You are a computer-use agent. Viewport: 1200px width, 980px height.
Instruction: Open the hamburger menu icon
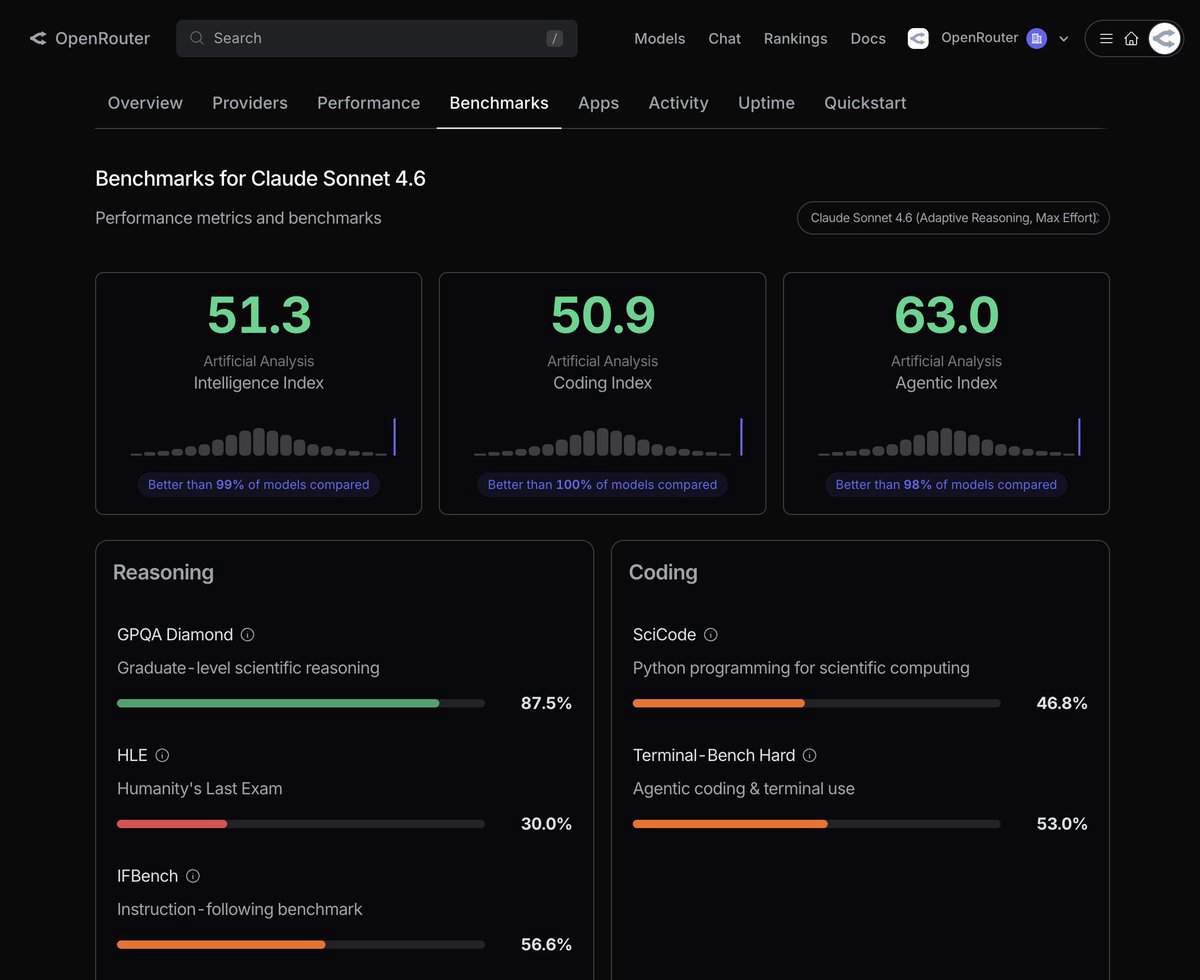coord(1106,38)
